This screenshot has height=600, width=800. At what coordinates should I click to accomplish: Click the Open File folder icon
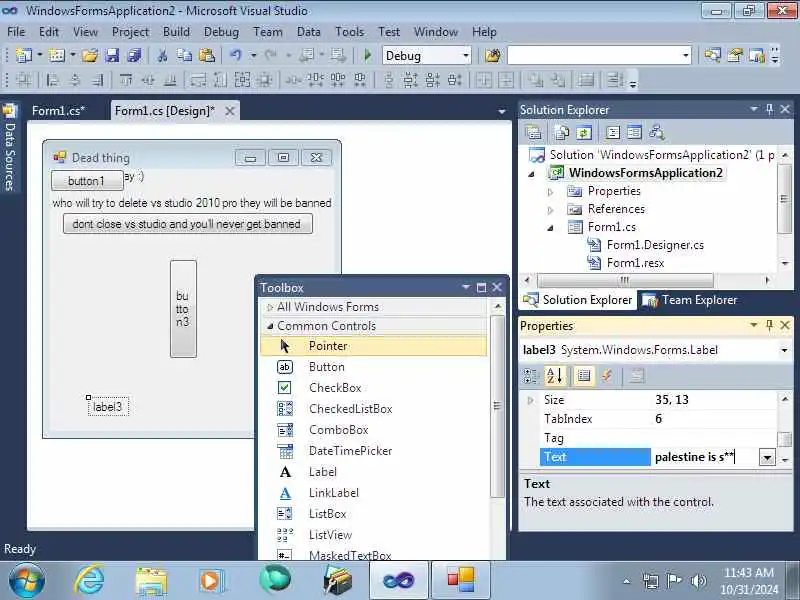pos(90,55)
